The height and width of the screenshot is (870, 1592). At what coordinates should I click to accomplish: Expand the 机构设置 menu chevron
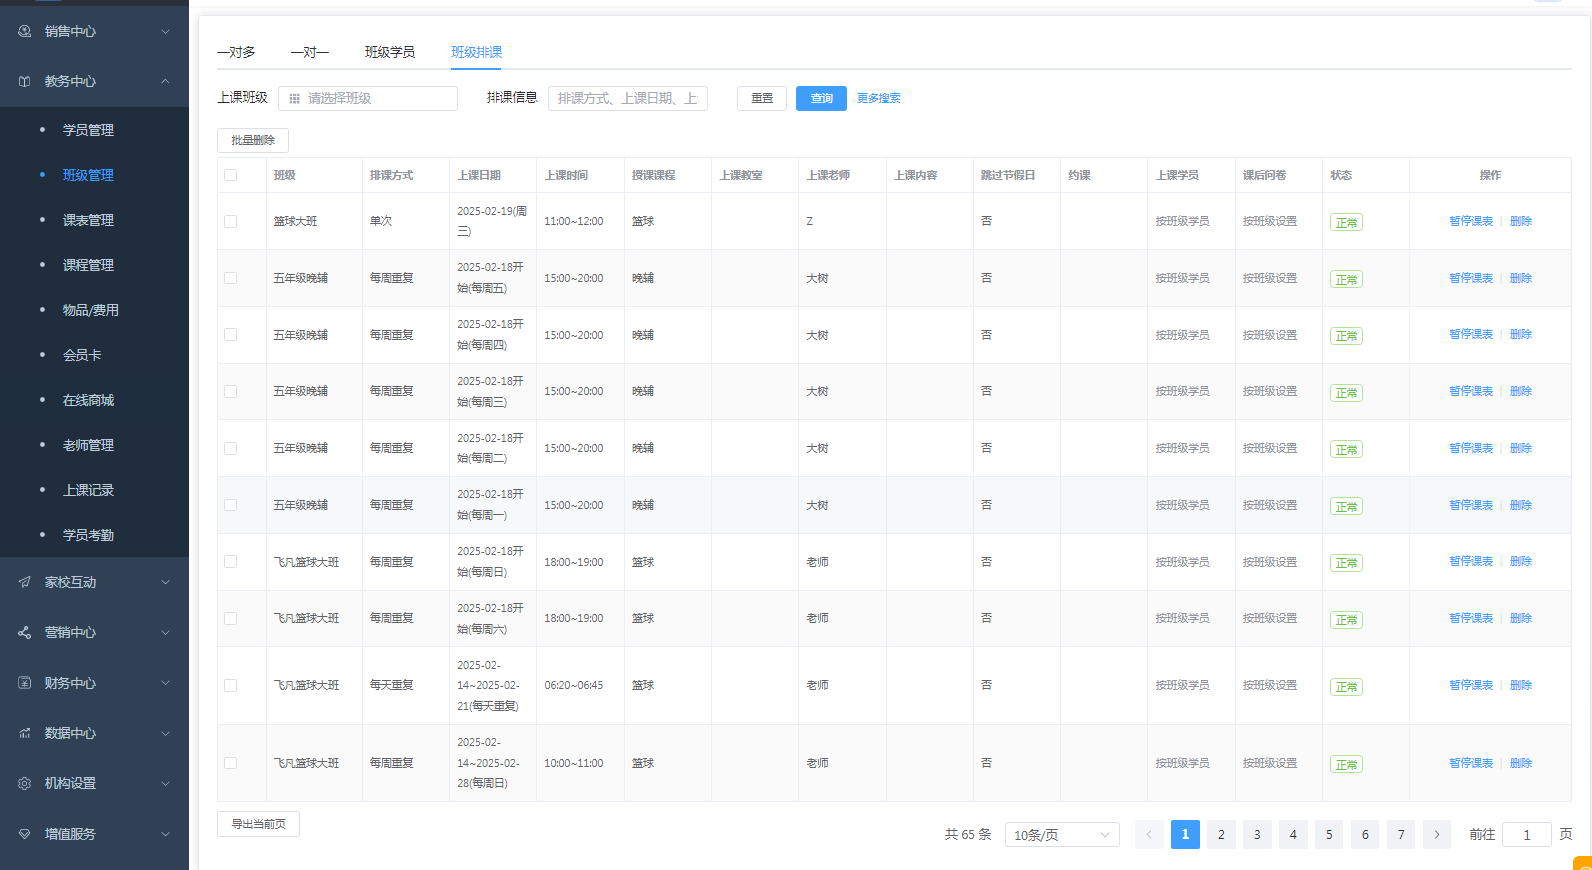click(x=165, y=783)
